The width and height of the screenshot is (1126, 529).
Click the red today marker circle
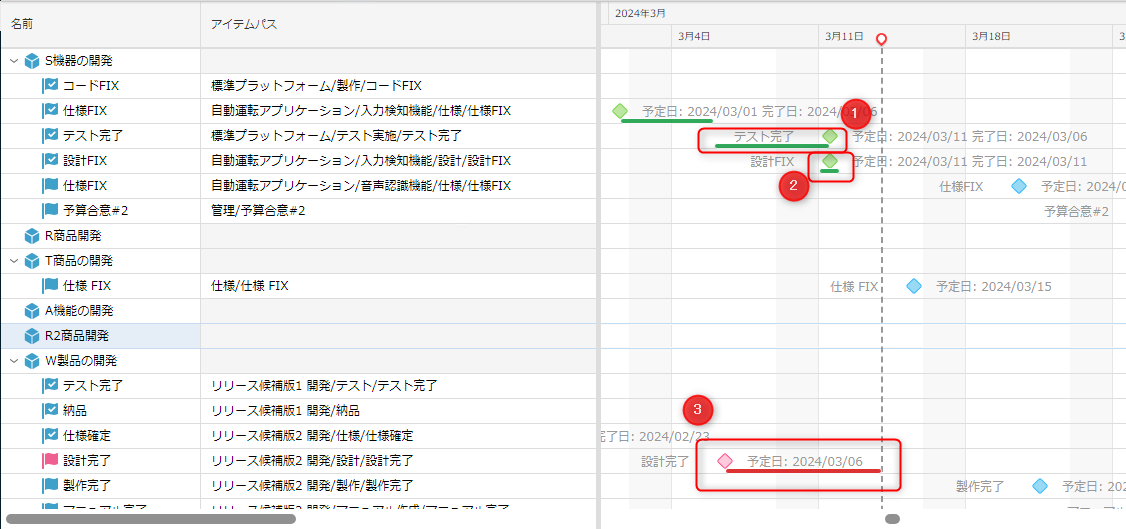click(881, 39)
